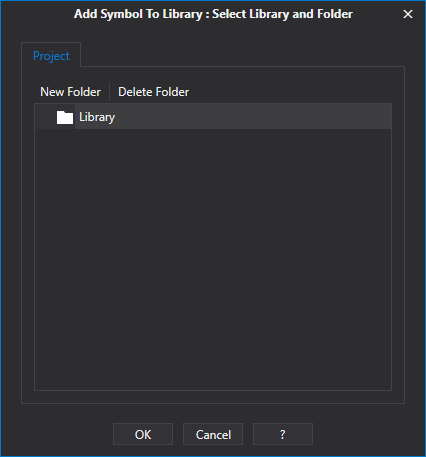Create a folder using New Folder

(x=70, y=92)
